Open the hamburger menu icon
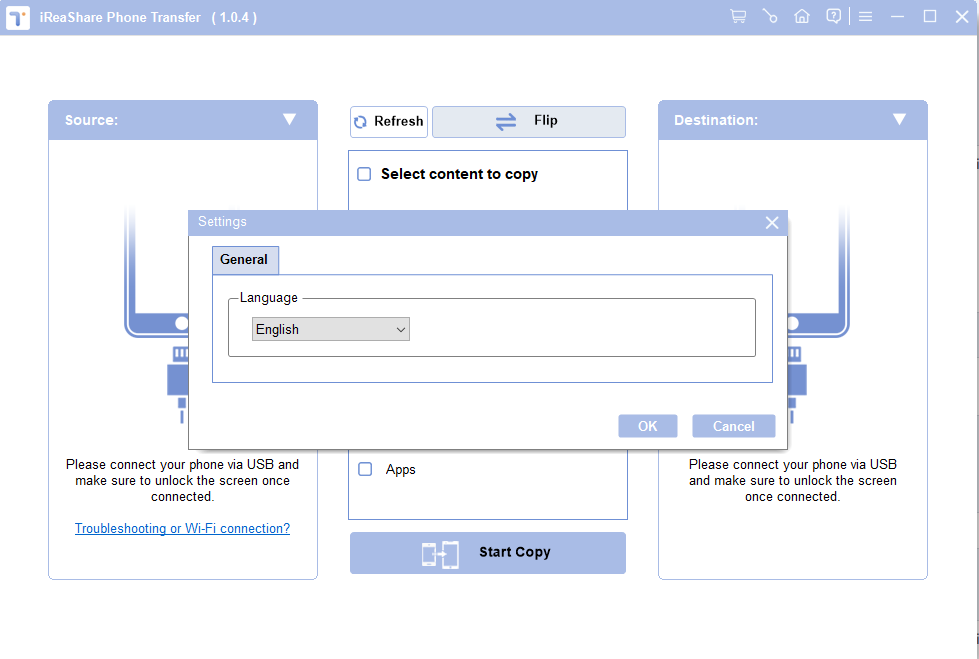Screen dimensions: 979x659 (x=865, y=17)
